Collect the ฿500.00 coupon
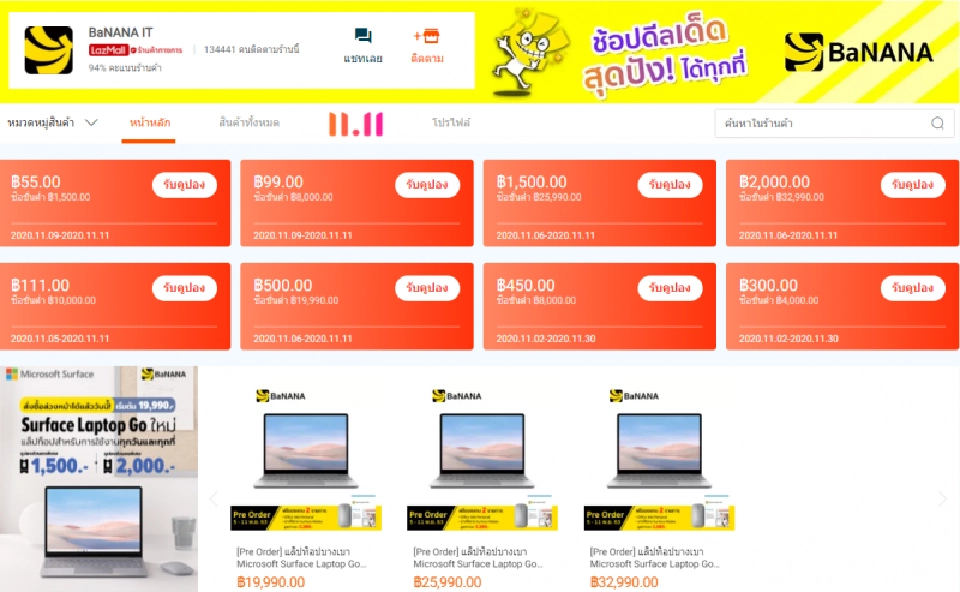Screen dimensions: 960x592 (x=427, y=288)
